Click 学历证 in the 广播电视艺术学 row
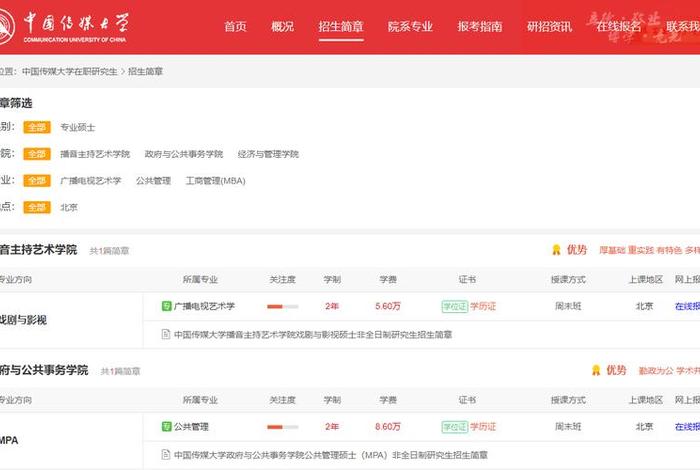Viewport: 700px width, 470px height. (483, 306)
